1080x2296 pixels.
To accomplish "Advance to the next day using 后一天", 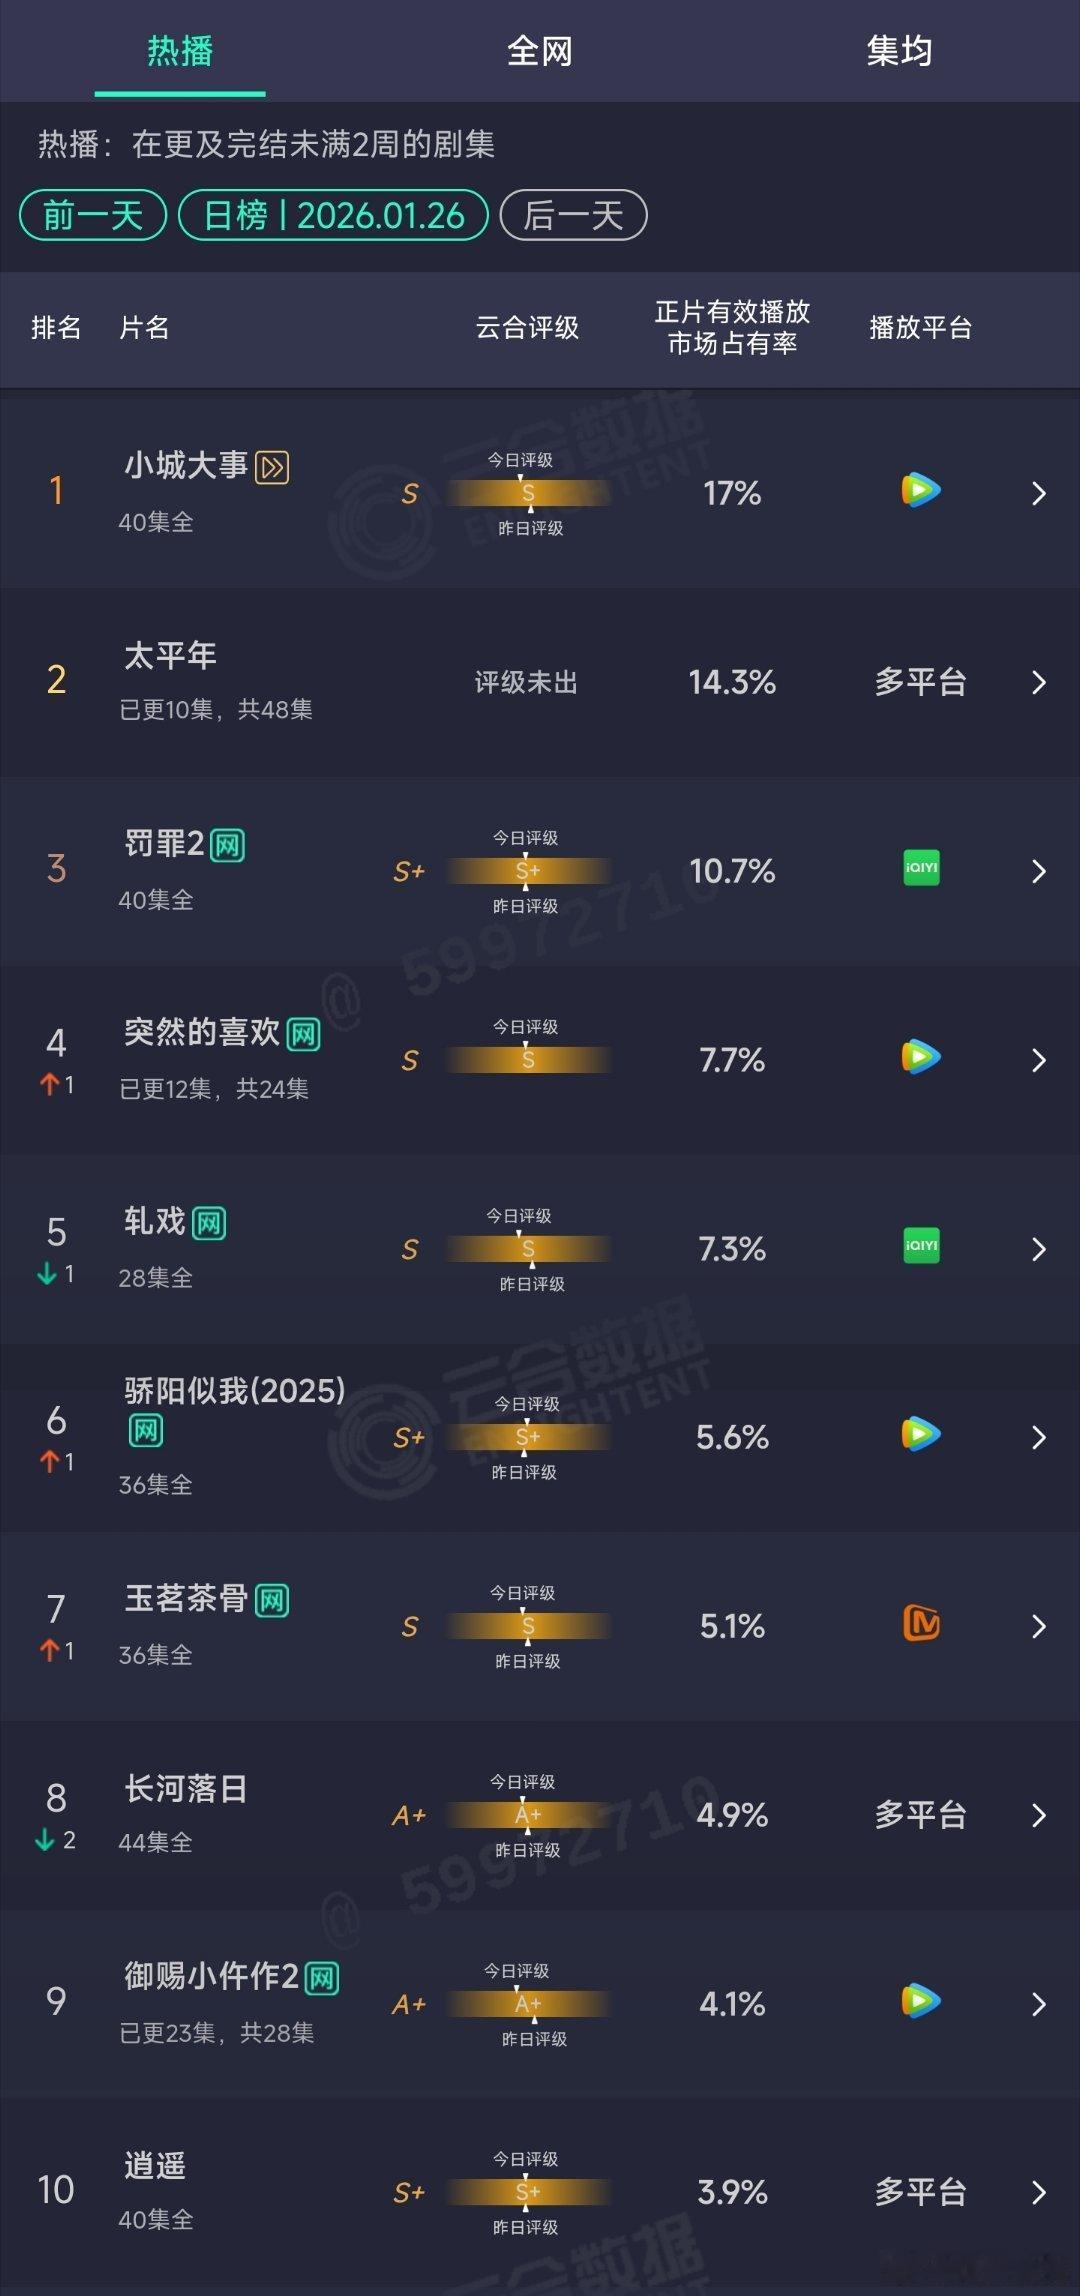I will (573, 214).
